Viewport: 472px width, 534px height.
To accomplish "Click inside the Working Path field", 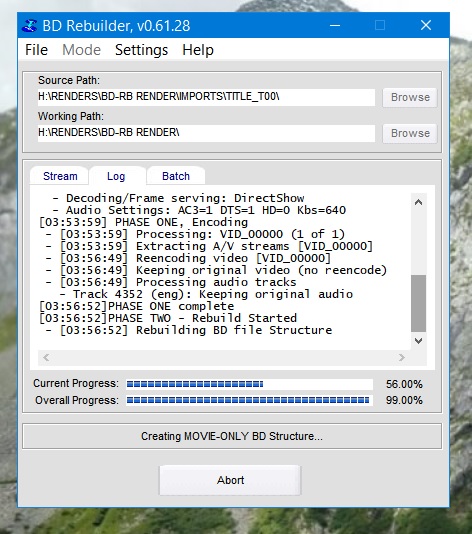I will 206,133.
